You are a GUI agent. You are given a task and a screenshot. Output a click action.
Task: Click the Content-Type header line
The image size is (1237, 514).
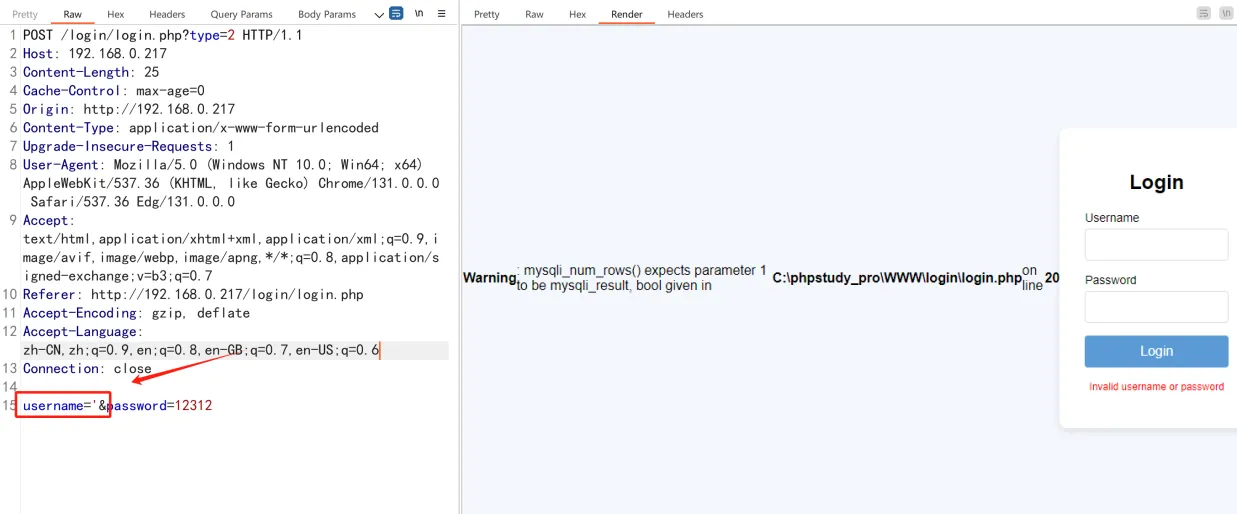tap(201, 128)
